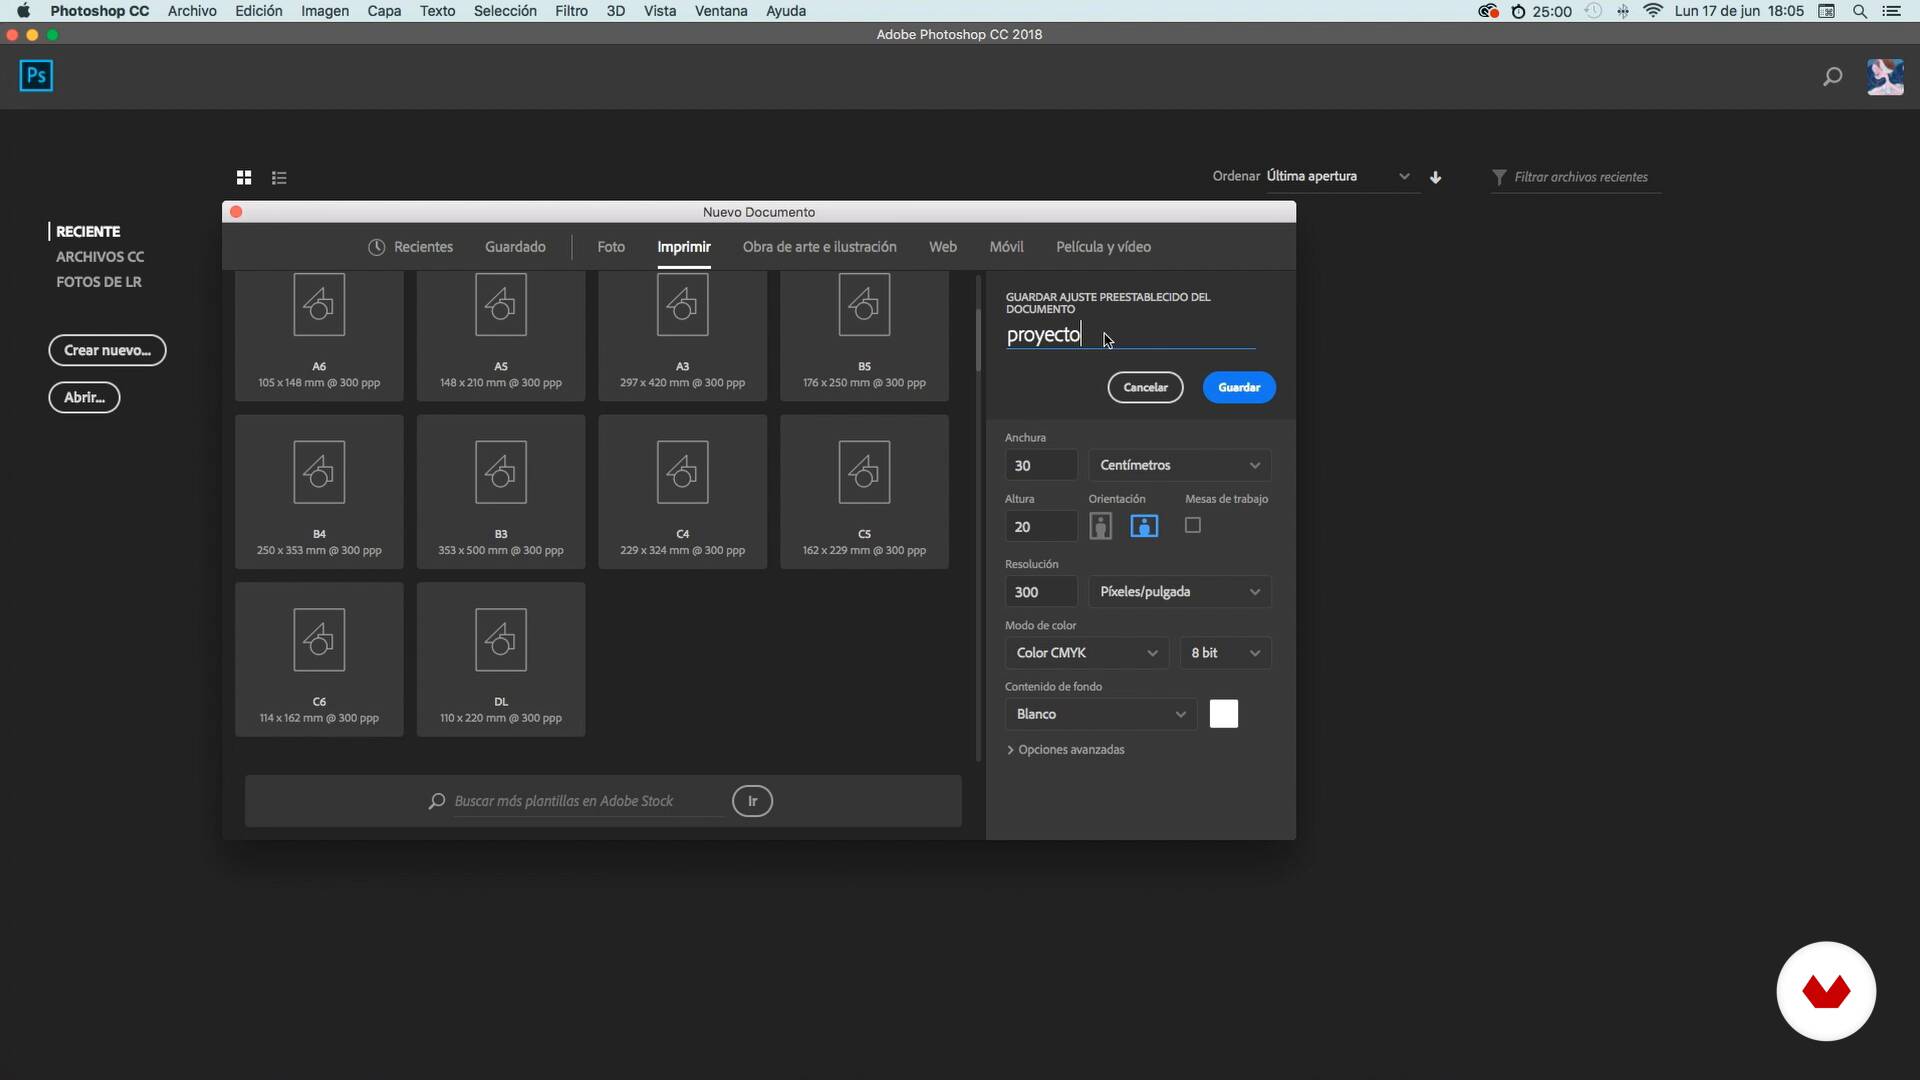Click the preset name field containing proyecto

click(x=1130, y=335)
